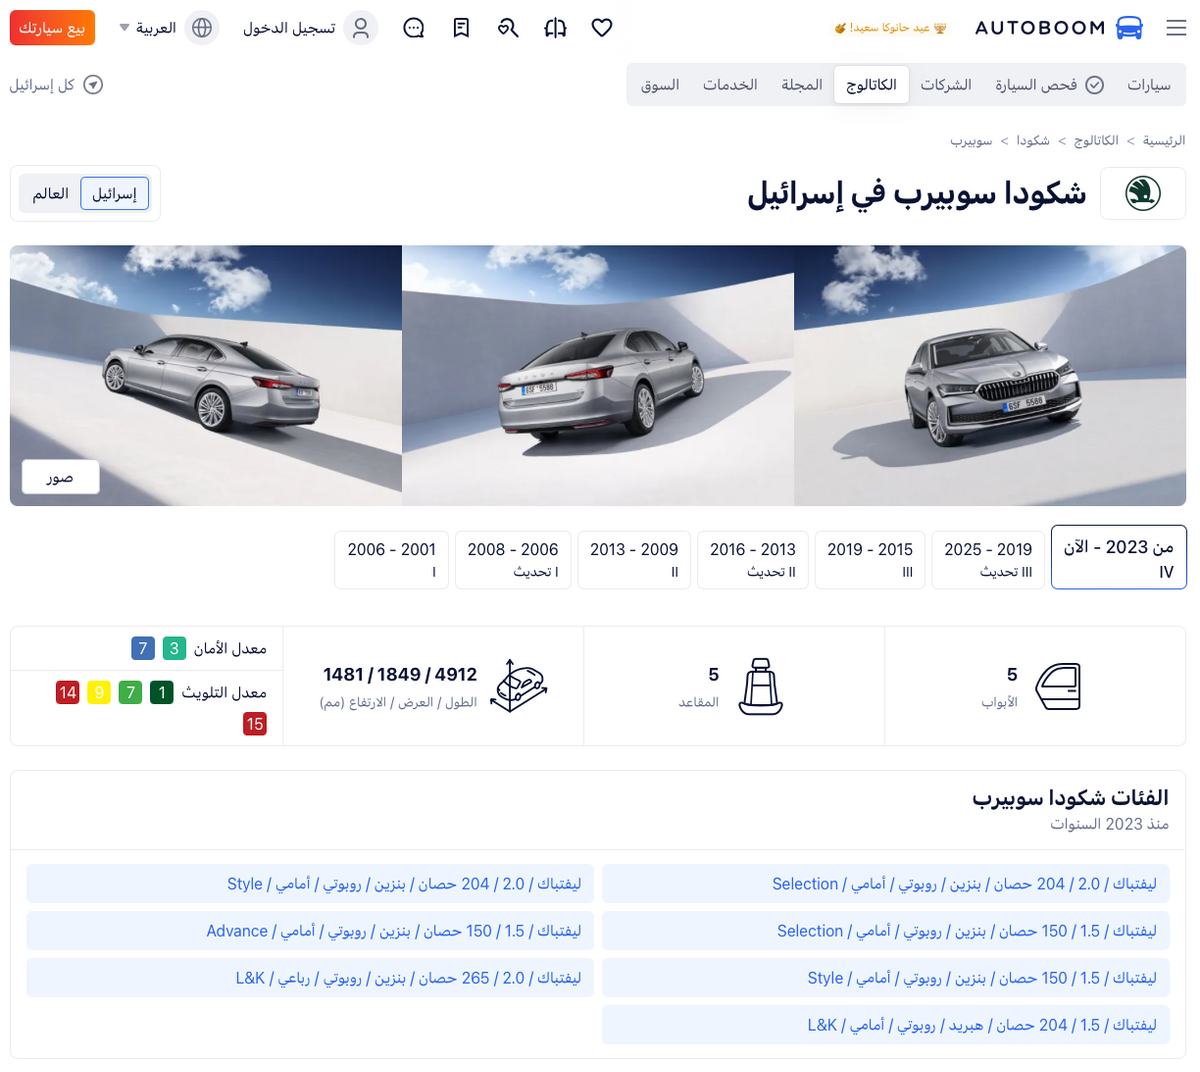The image size is (1200, 1072).
Task: Click the checkmark icon in فحص السيارة
Action: pyautogui.click(x=1095, y=85)
